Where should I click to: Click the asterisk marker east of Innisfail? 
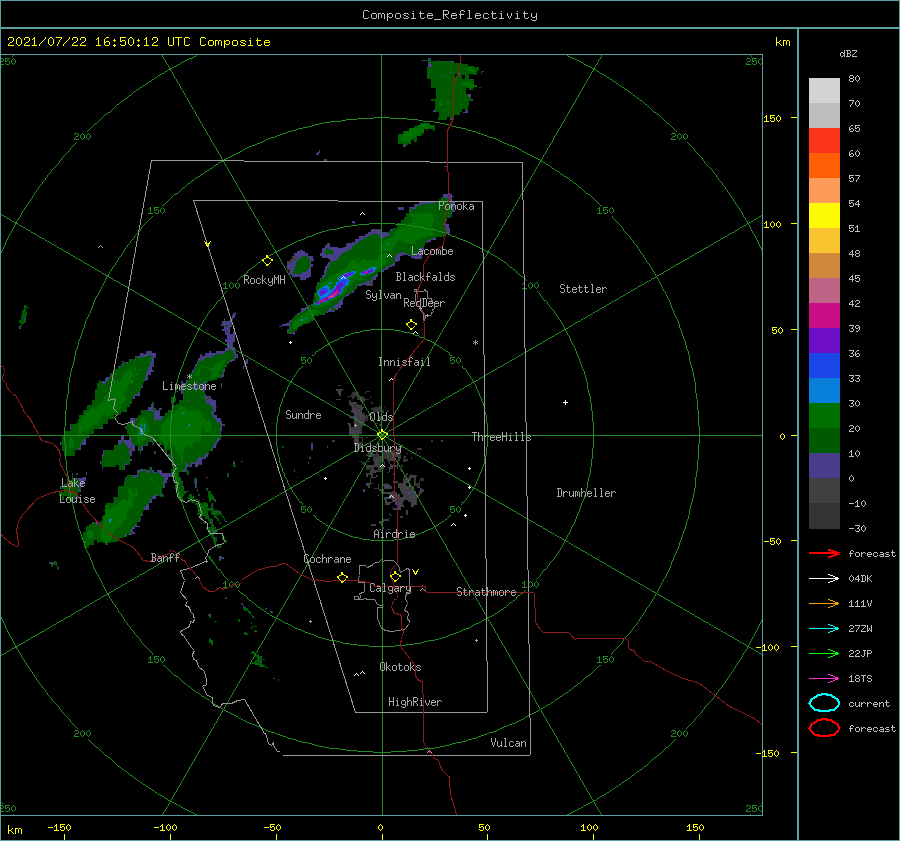pos(475,343)
